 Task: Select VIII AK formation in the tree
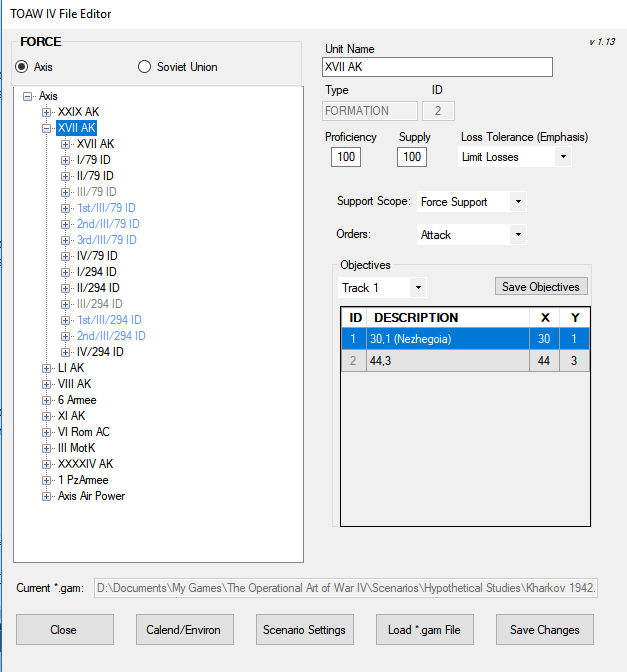coord(74,384)
